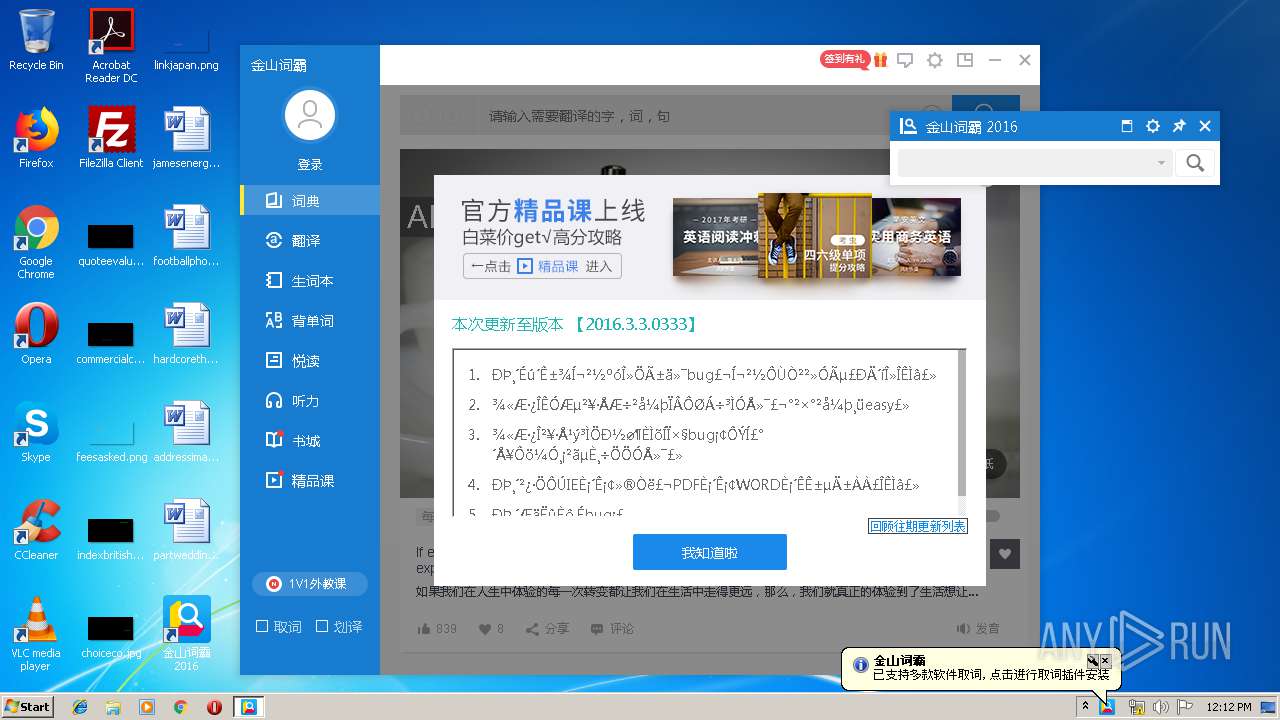Screen dimensions: 1280x720
Task: Open the 书城 bookstore section
Action: coord(310,441)
